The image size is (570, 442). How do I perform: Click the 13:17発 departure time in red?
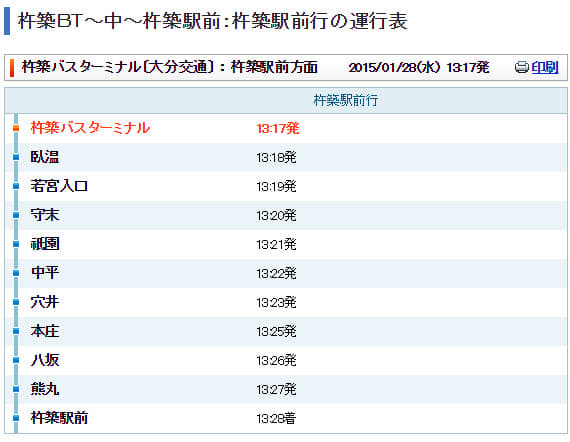click(x=278, y=128)
